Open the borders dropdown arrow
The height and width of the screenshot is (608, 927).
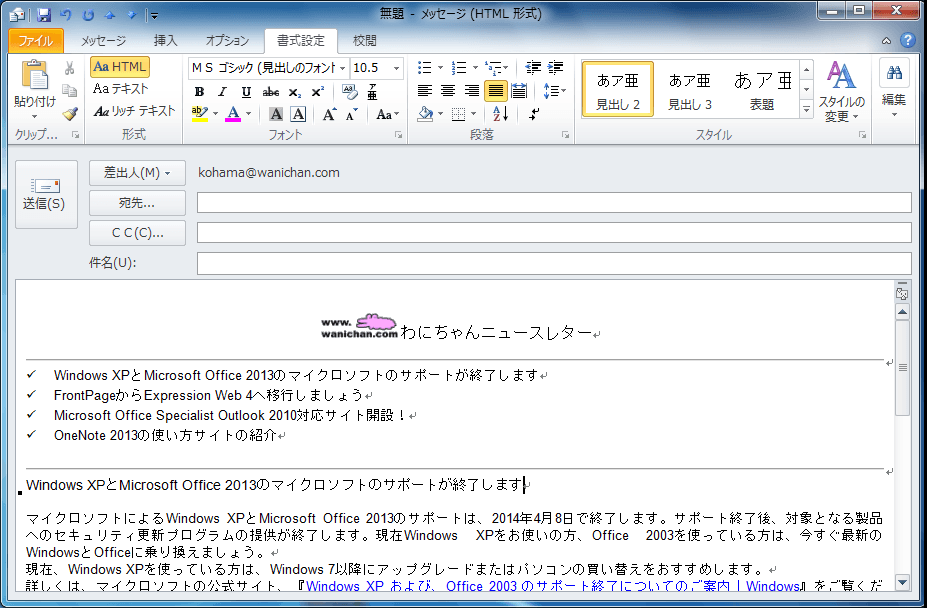pyautogui.click(x=474, y=114)
